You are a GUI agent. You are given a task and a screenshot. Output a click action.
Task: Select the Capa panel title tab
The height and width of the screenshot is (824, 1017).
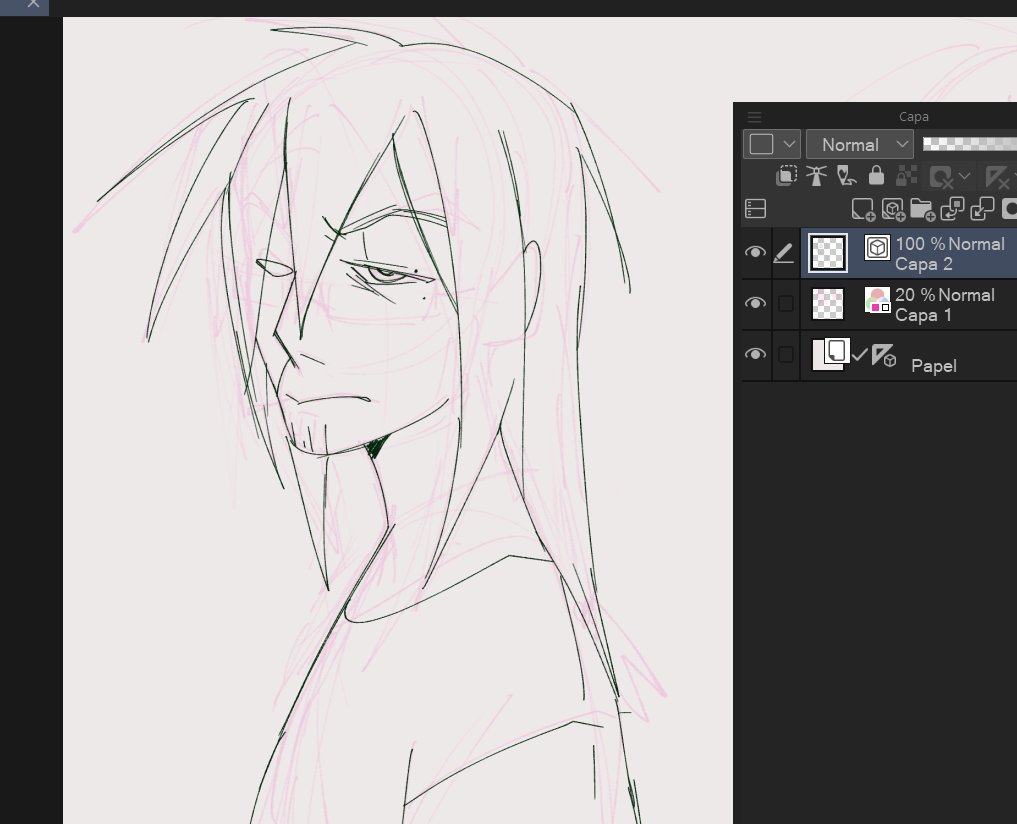(913, 116)
